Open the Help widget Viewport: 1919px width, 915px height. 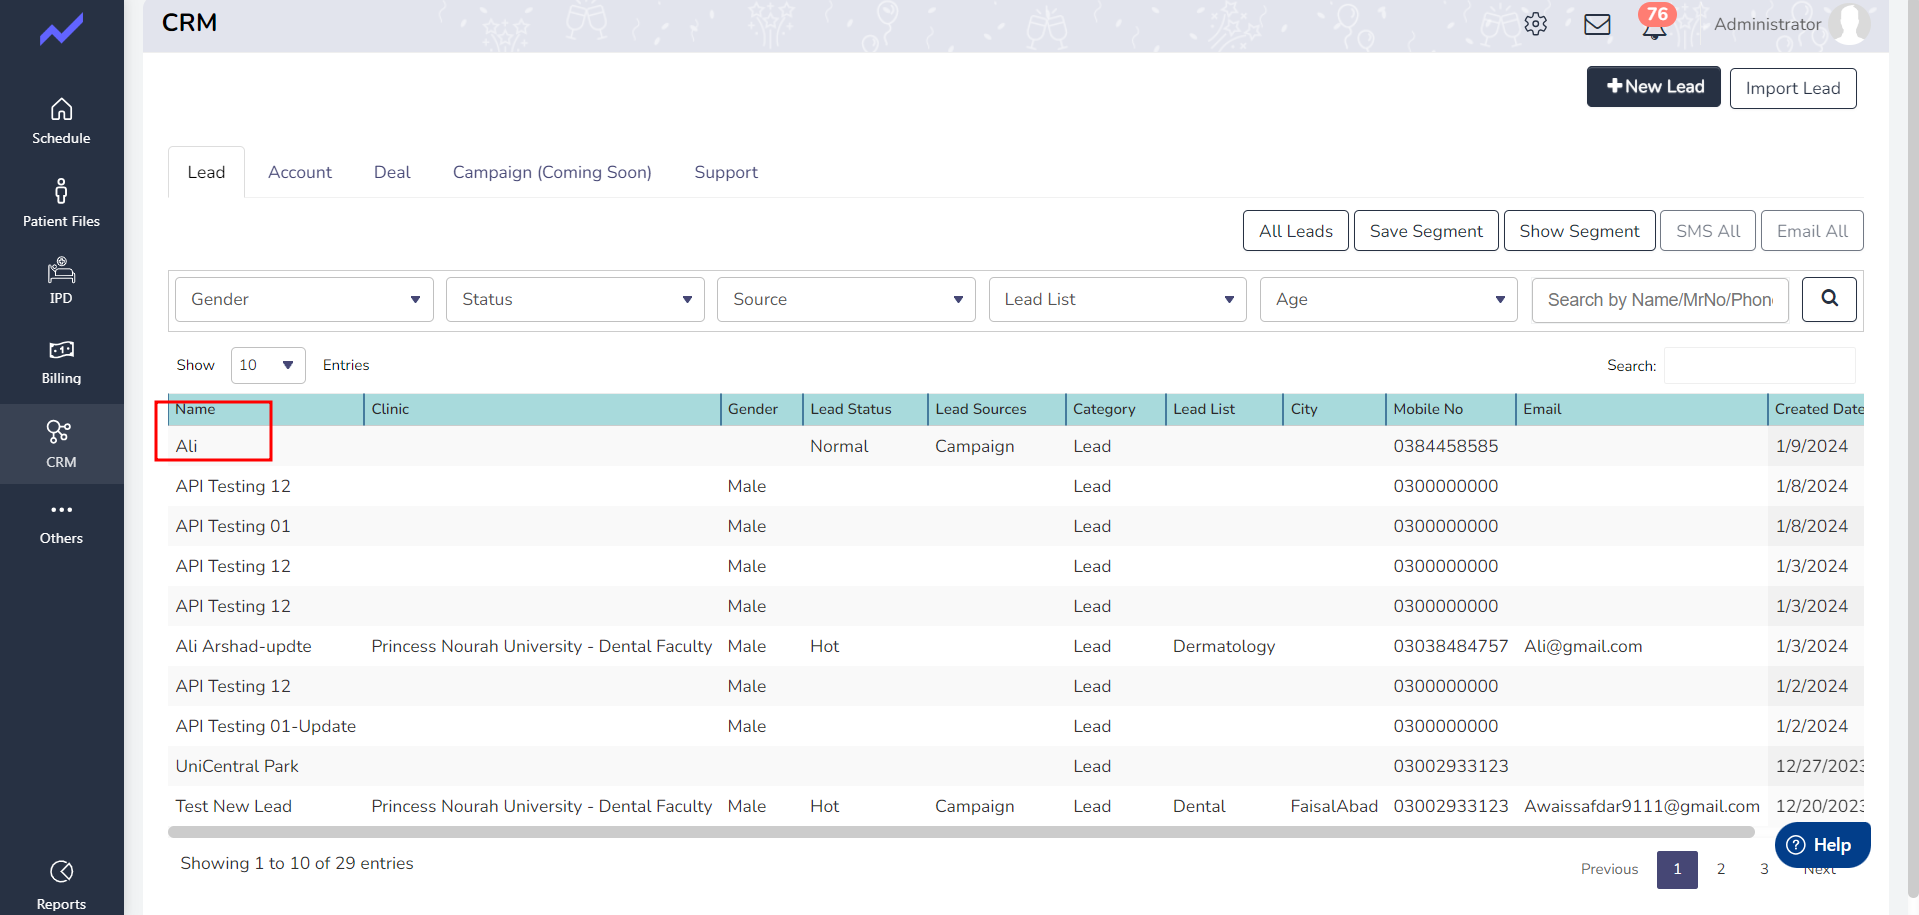(x=1822, y=845)
